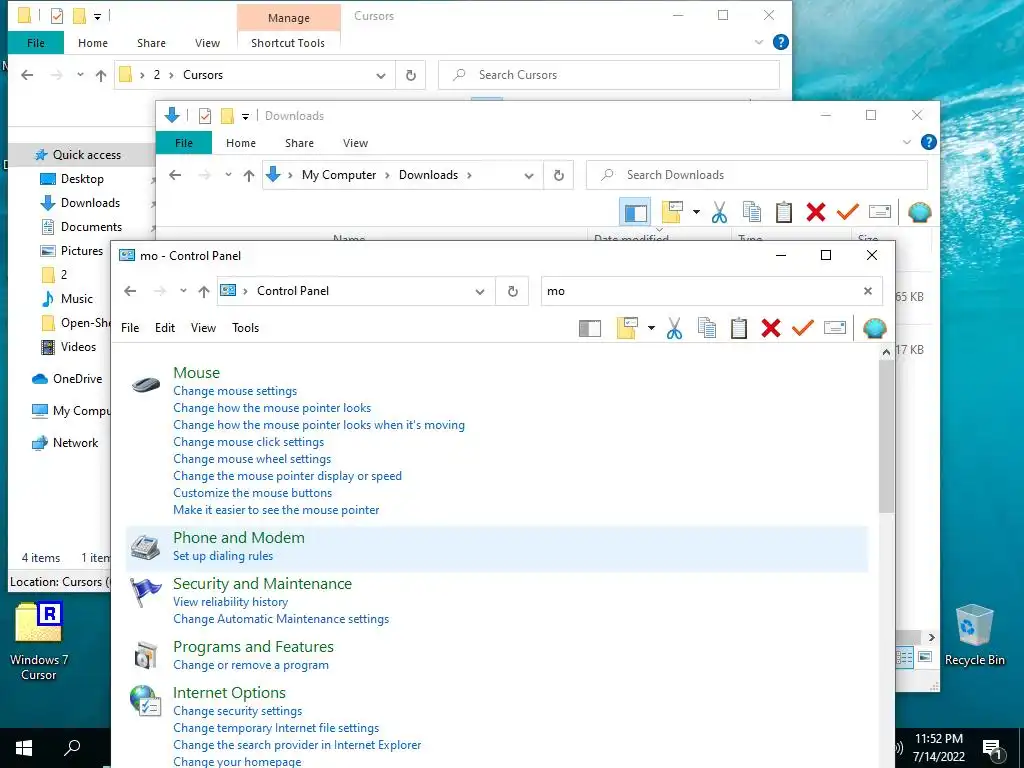Click the orange checkmark Properties icon in Control Panel toolbar
Viewport: 1024px width, 768px height.
(803, 327)
